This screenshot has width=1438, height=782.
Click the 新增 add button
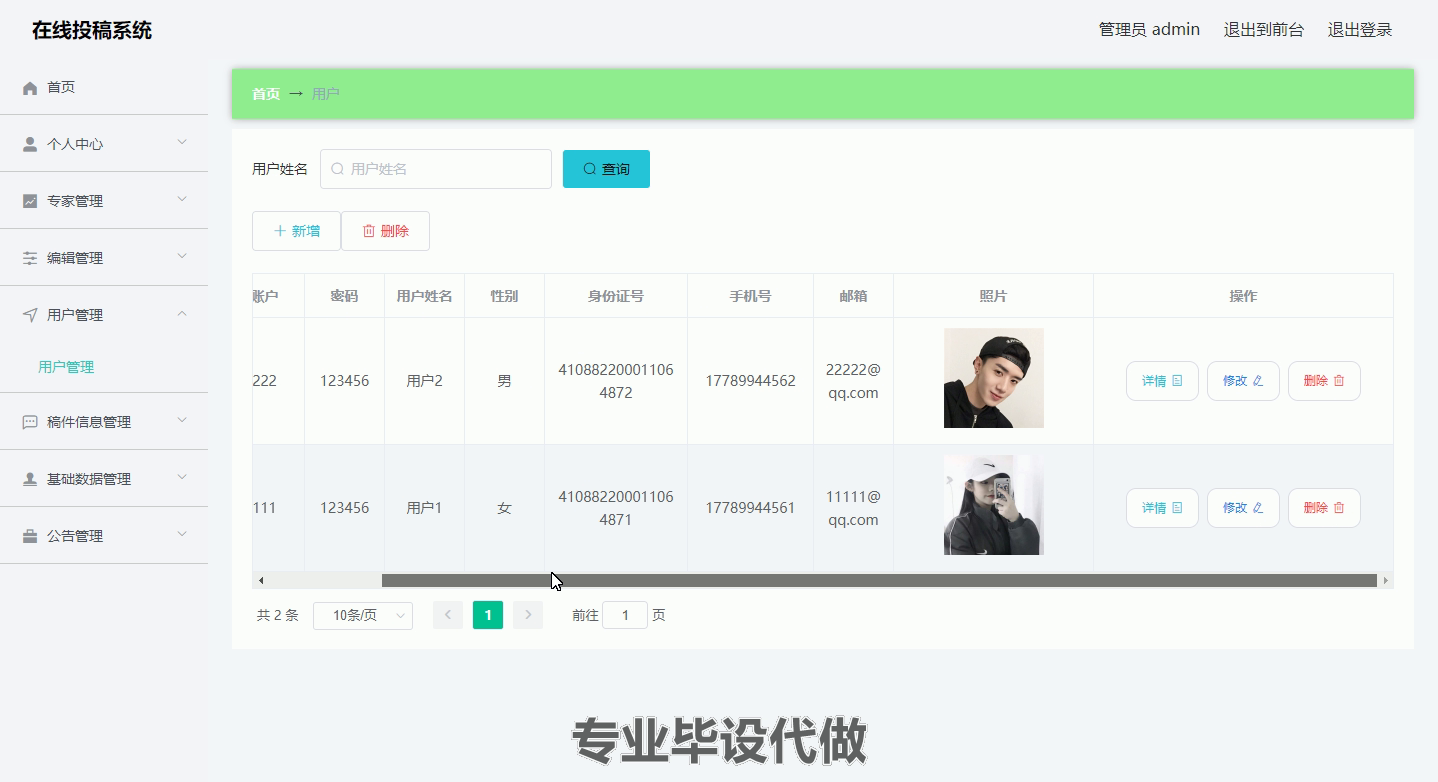pyautogui.click(x=296, y=231)
